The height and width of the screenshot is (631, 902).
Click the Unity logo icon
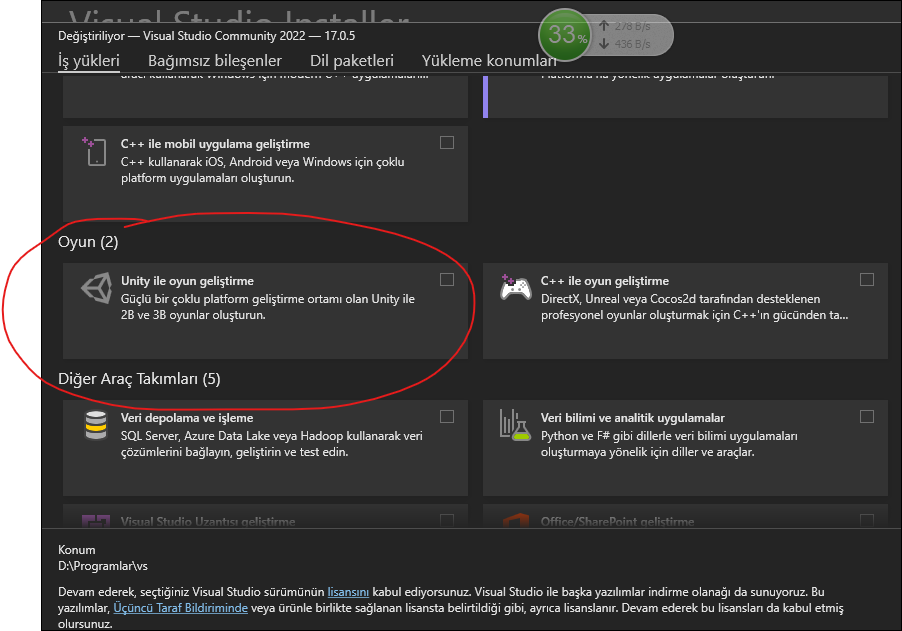97,288
